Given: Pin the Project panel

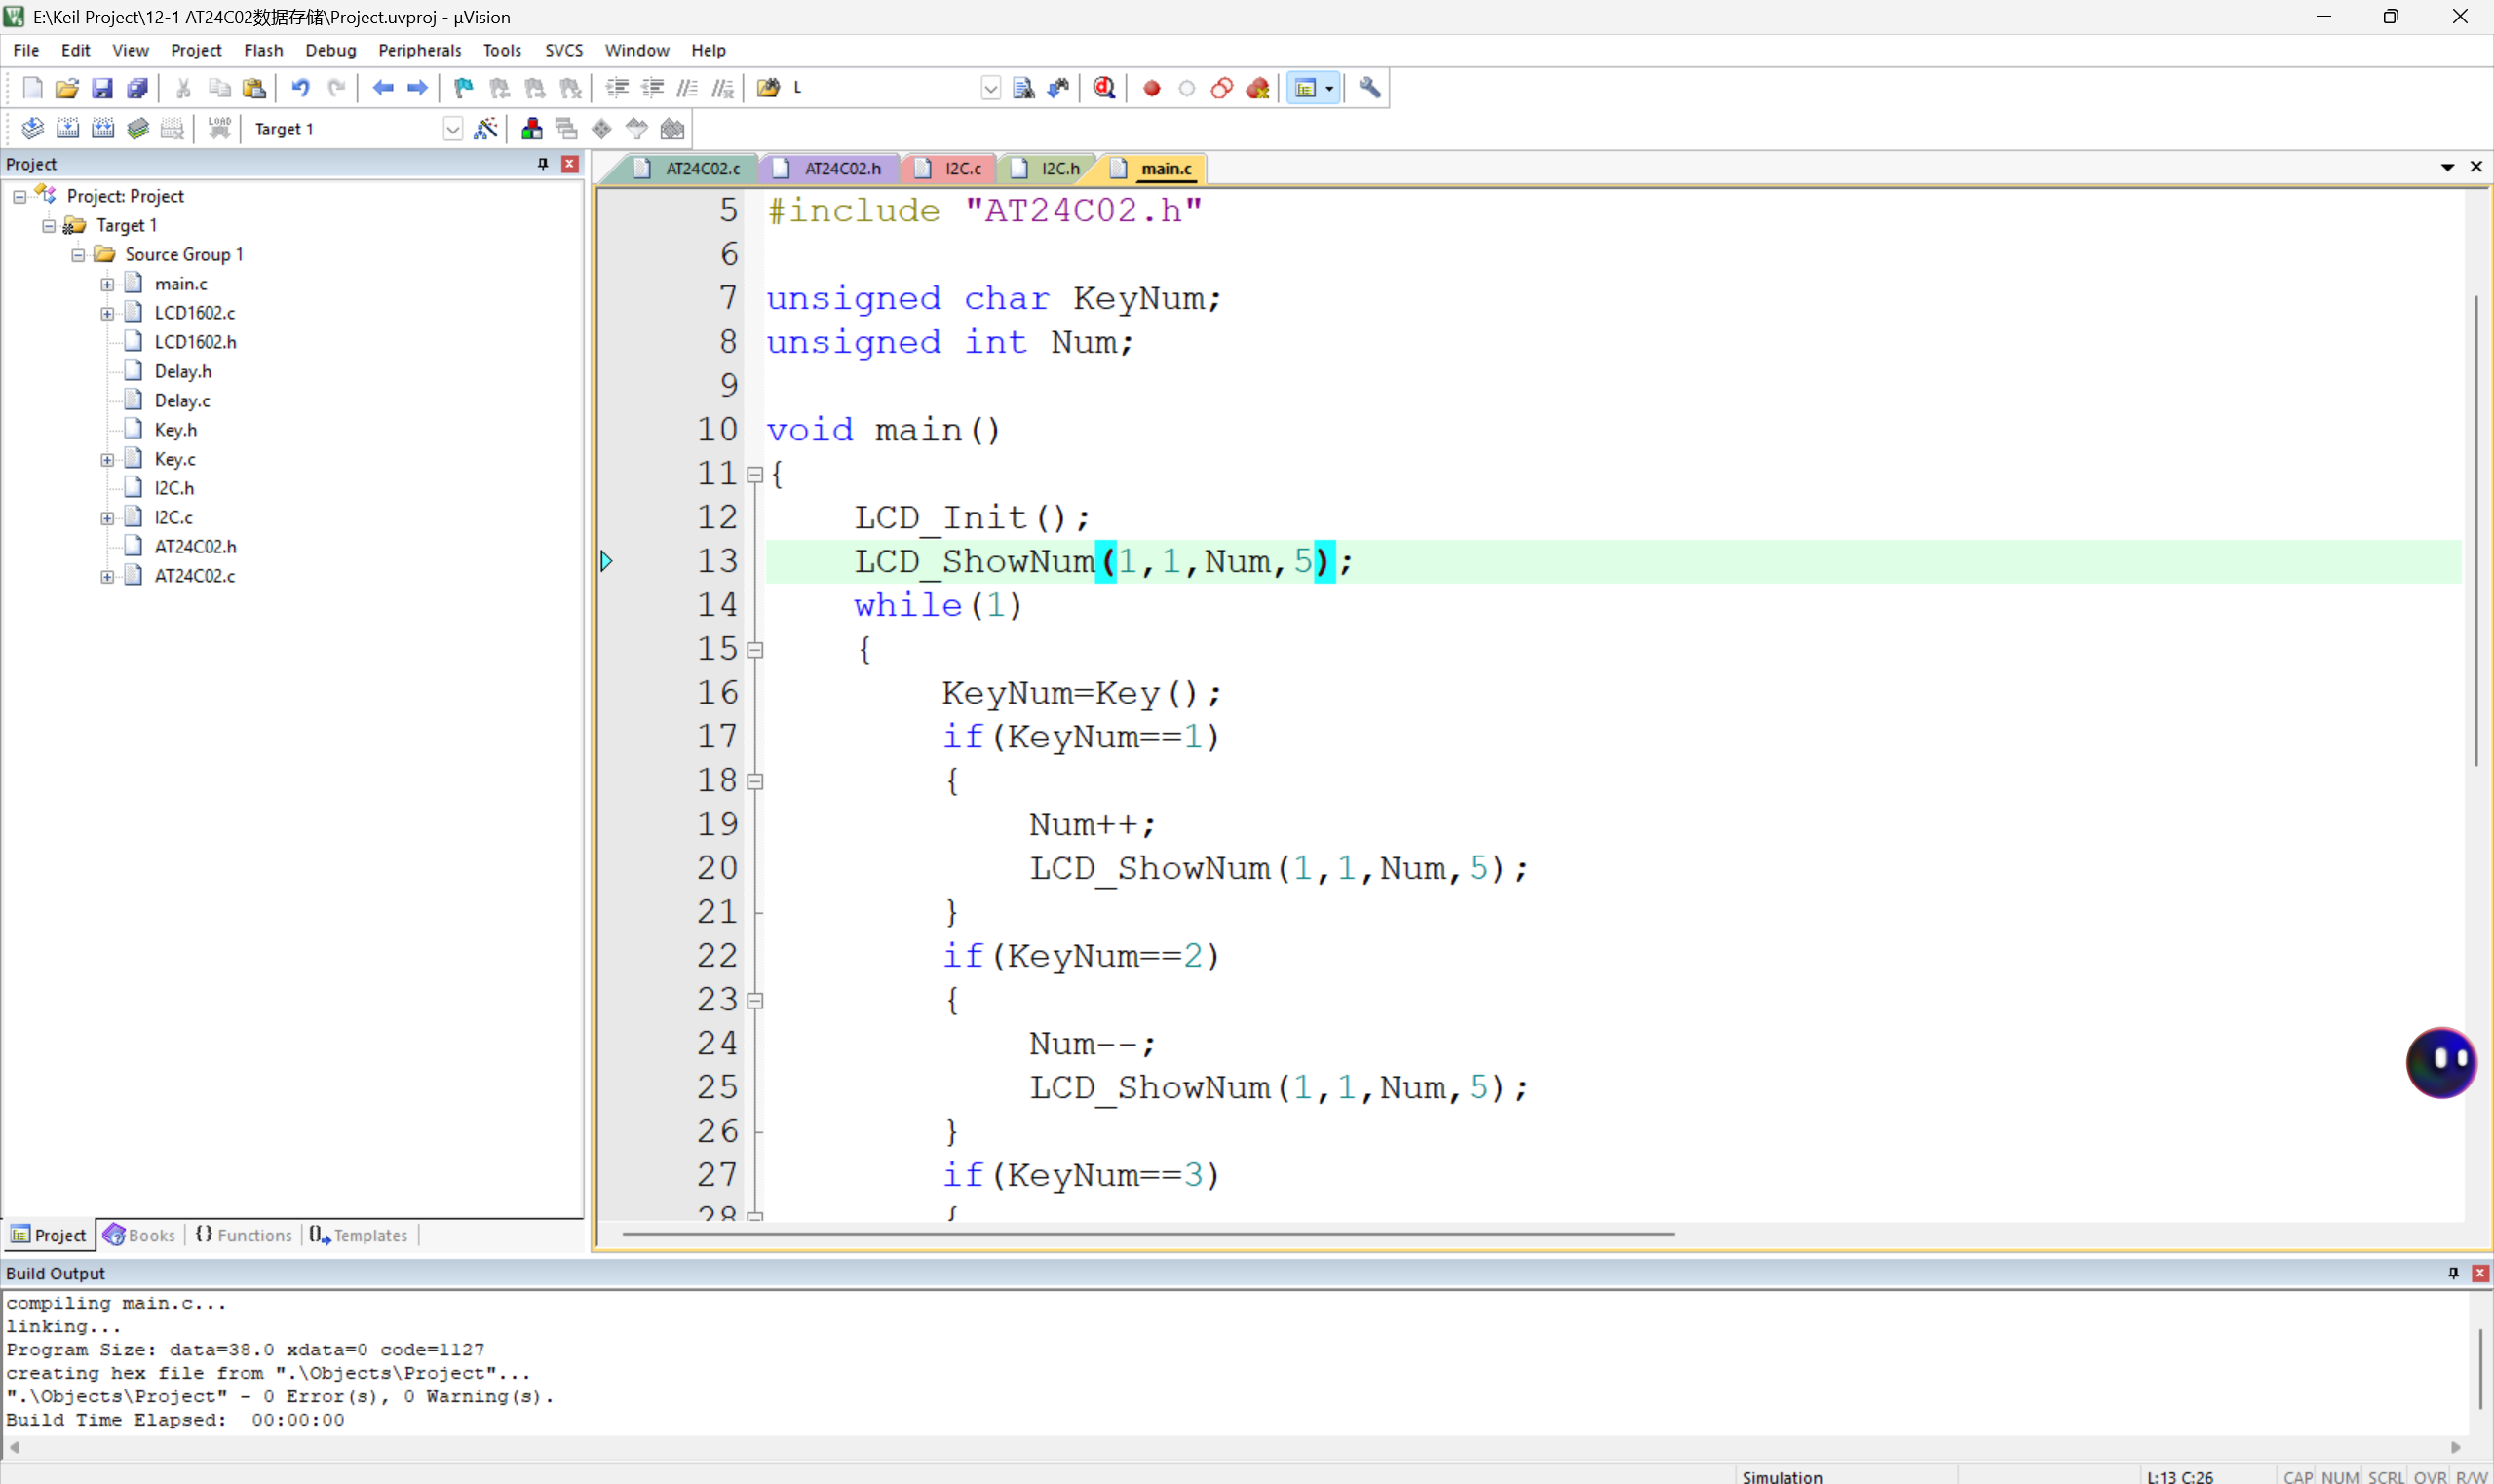Looking at the screenshot, I should point(543,164).
